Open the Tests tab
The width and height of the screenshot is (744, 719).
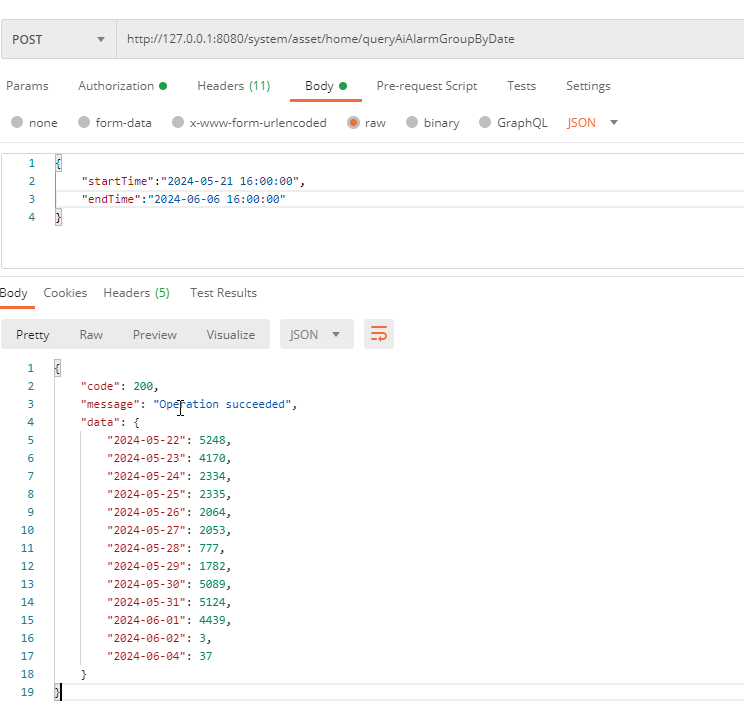coord(521,86)
